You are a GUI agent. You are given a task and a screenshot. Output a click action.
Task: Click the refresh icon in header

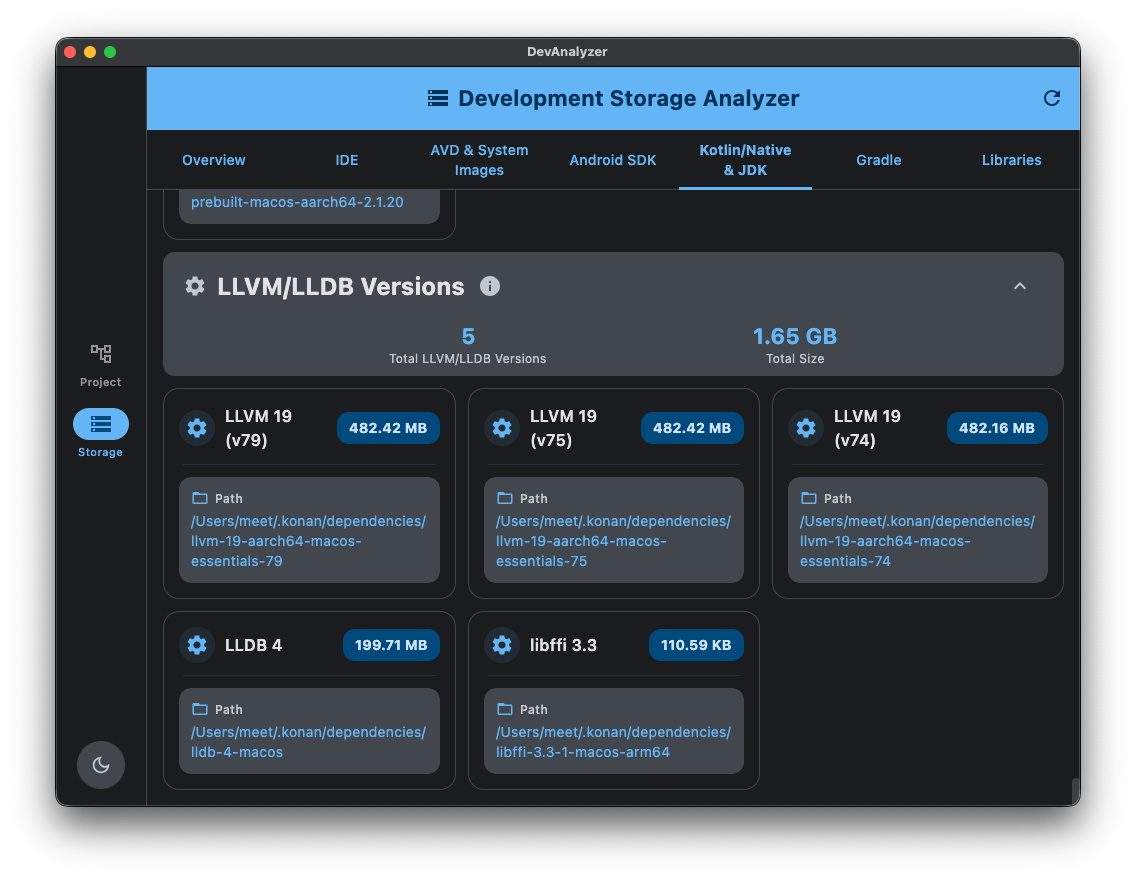tap(1051, 99)
